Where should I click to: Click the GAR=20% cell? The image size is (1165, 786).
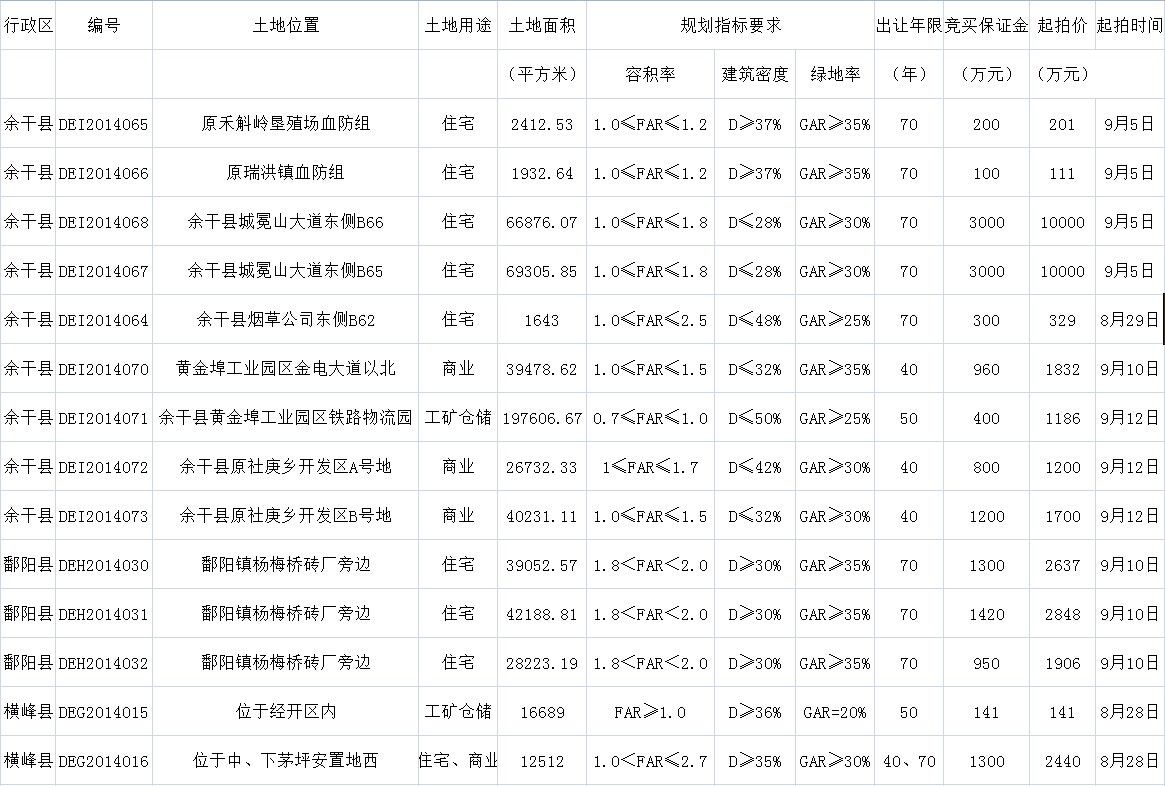click(835, 712)
